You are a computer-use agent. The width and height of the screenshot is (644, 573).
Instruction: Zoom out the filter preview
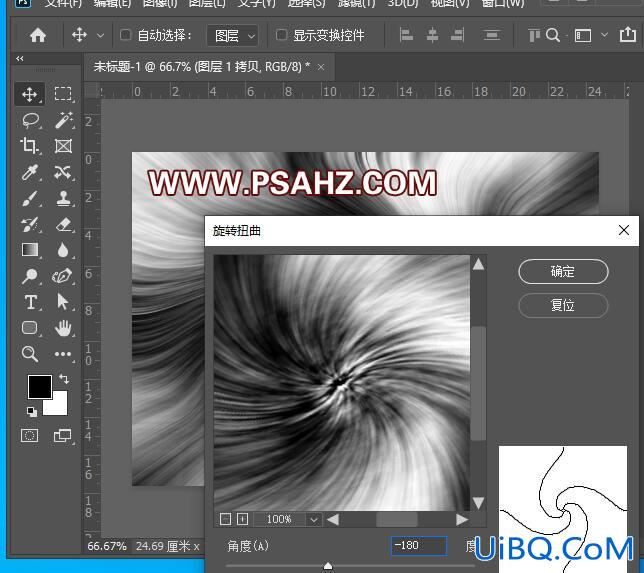click(x=225, y=520)
